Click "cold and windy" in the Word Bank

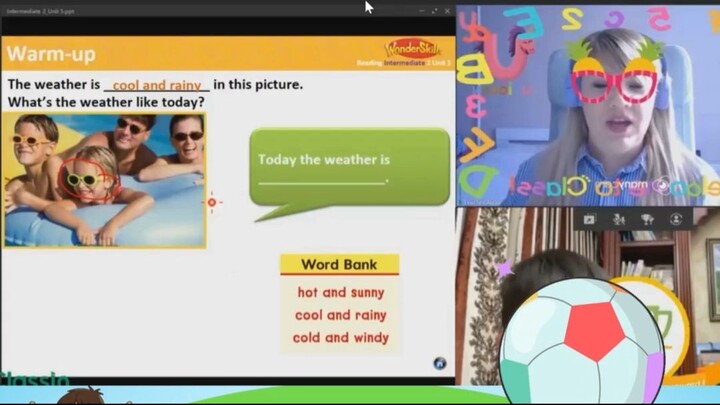341,338
